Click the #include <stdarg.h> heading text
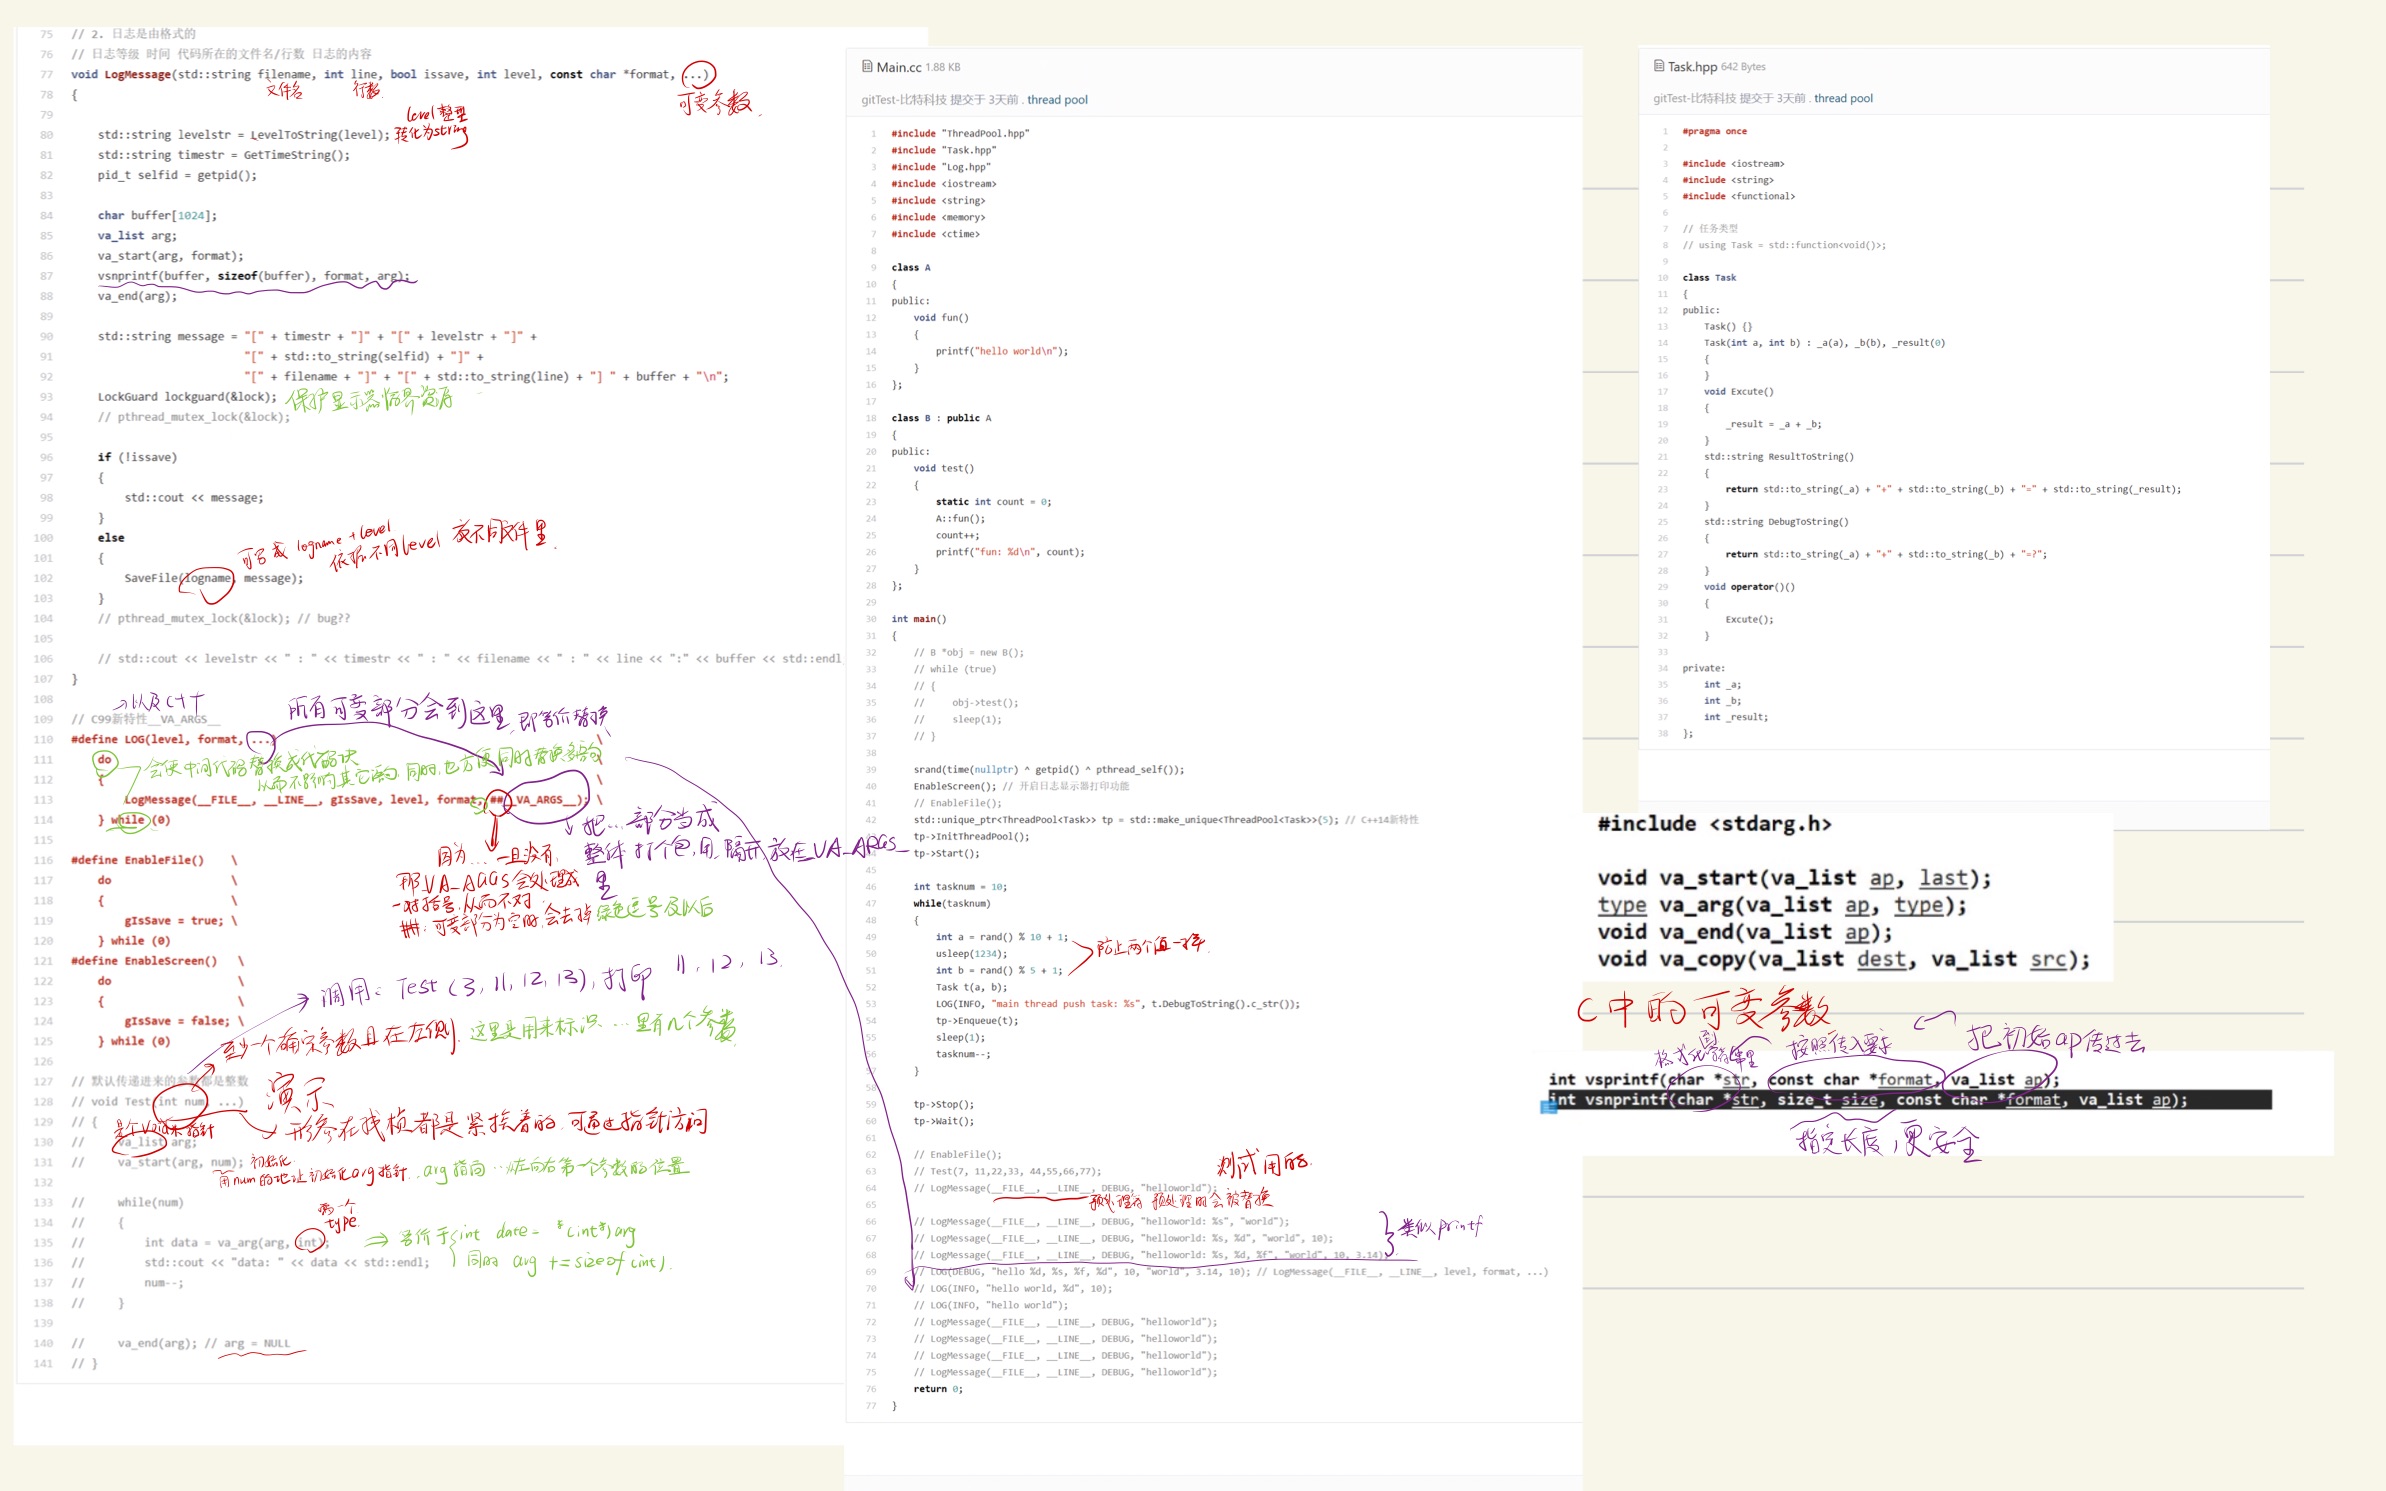Image resolution: width=2386 pixels, height=1491 pixels. [1714, 824]
